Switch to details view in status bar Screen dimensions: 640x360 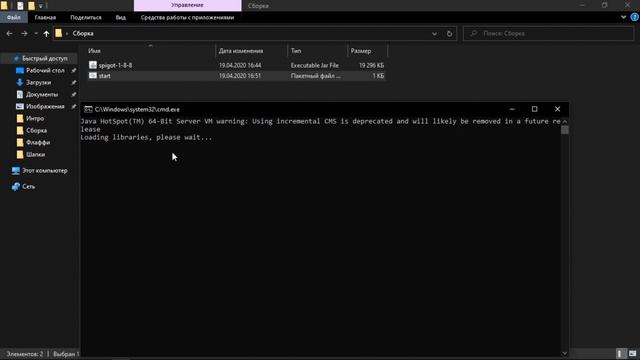point(620,353)
